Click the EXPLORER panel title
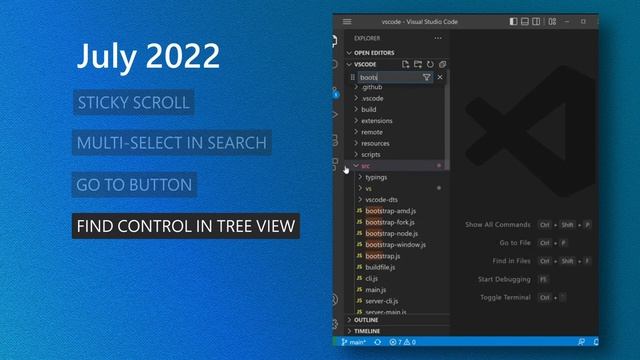640x360 pixels. (x=367, y=38)
